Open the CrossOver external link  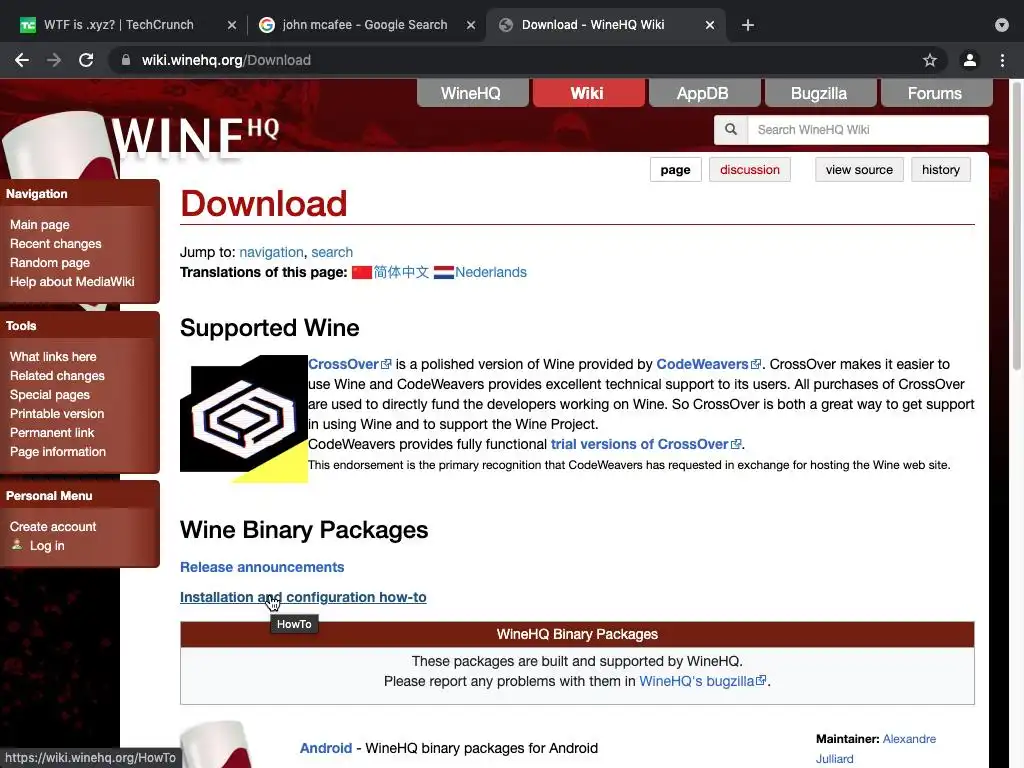click(349, 364)
